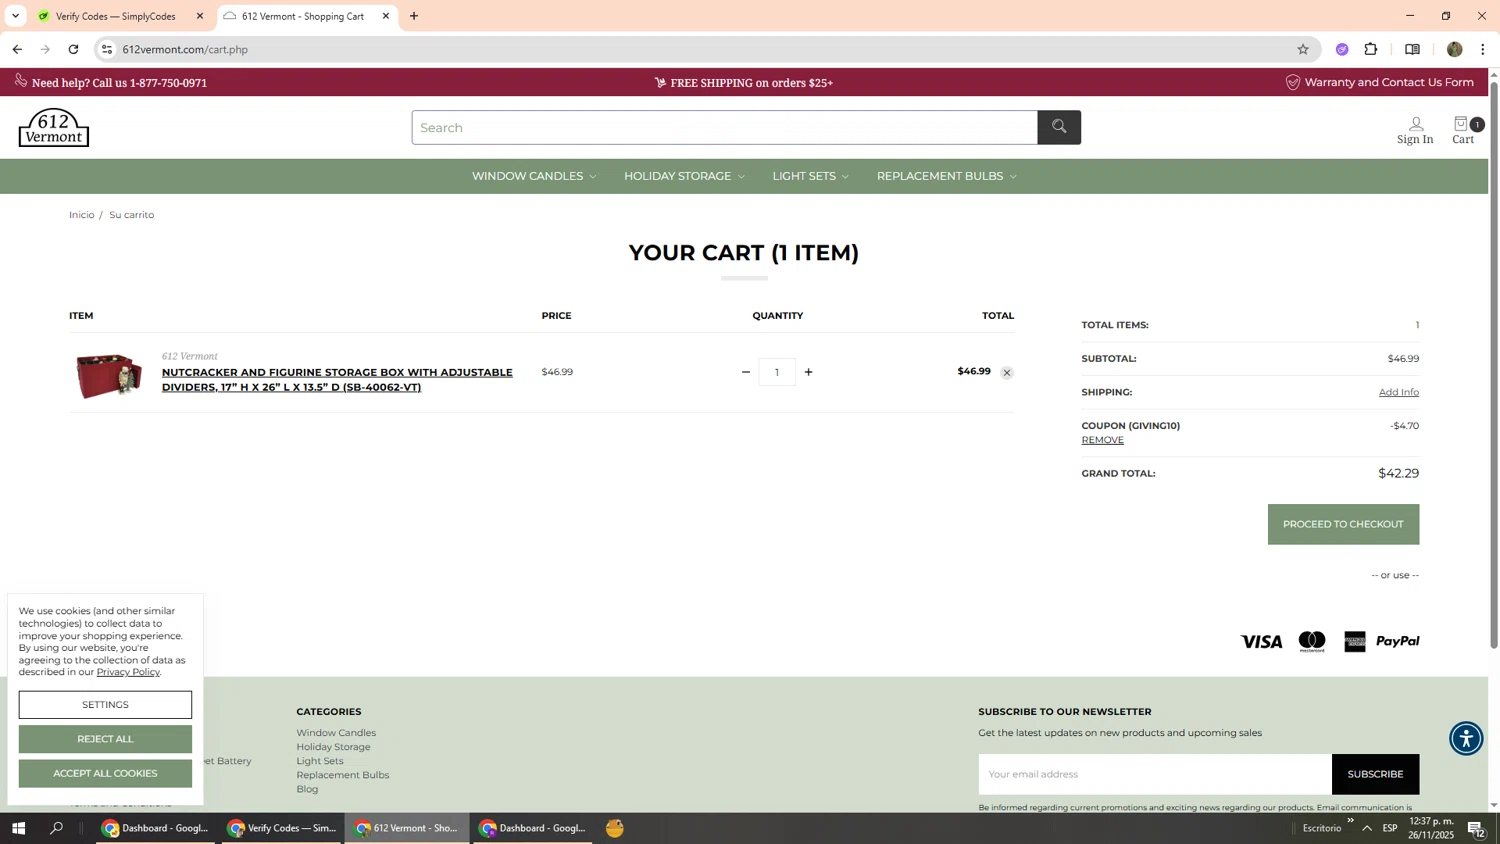Open the Blog footer link
This screenshot has height=844, width=1500.
tap(307, 789)
